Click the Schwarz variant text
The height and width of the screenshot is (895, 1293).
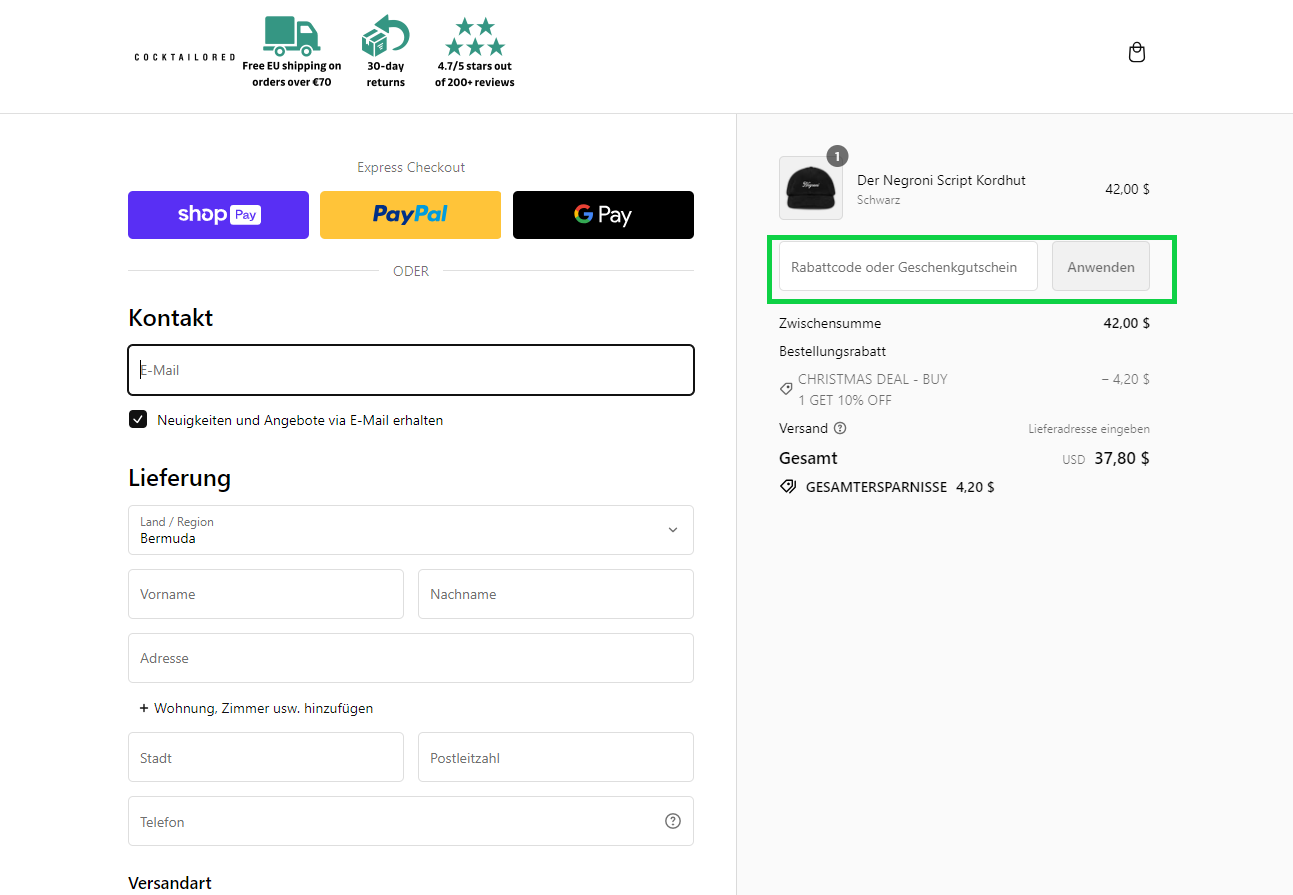tap(878, 200)
